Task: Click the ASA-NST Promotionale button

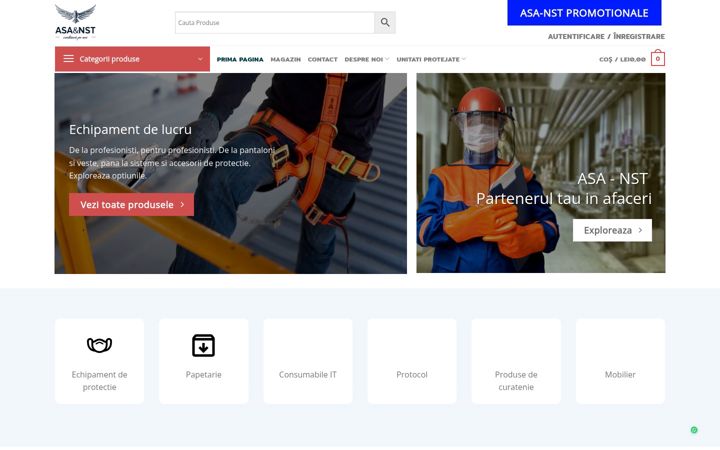Action: (584, 13)
